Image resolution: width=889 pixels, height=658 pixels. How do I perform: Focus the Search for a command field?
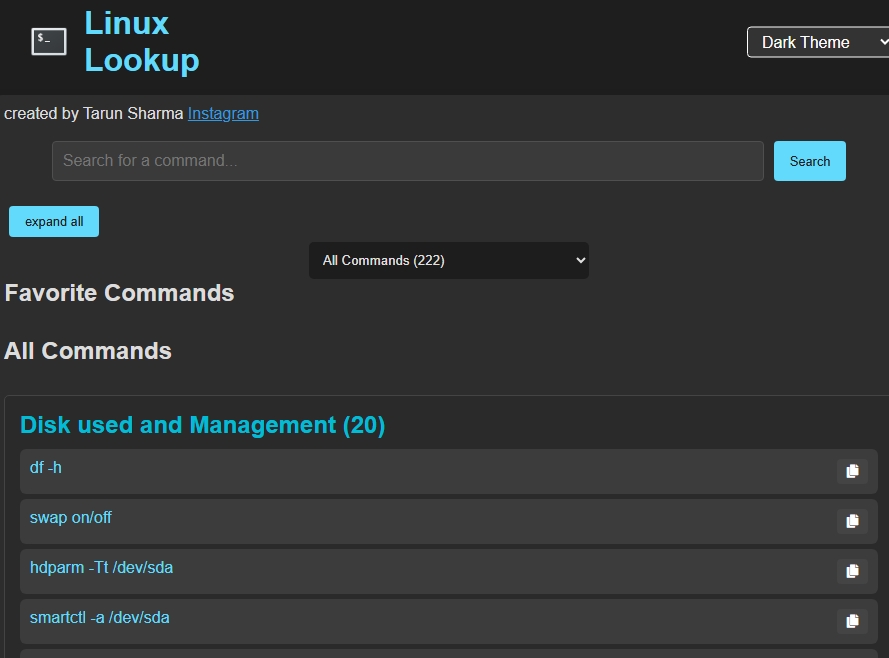coord(408,161)
